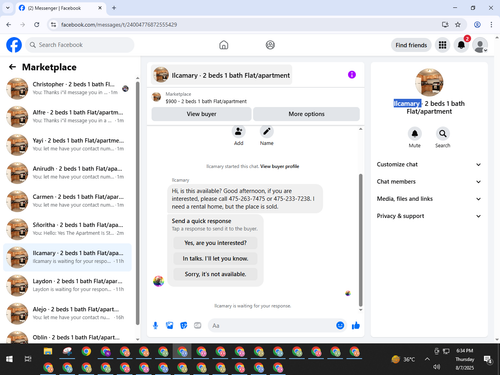Click the chat message scrollbar
The height and width of the screenshot is (375, 500).
coord(360,240)
